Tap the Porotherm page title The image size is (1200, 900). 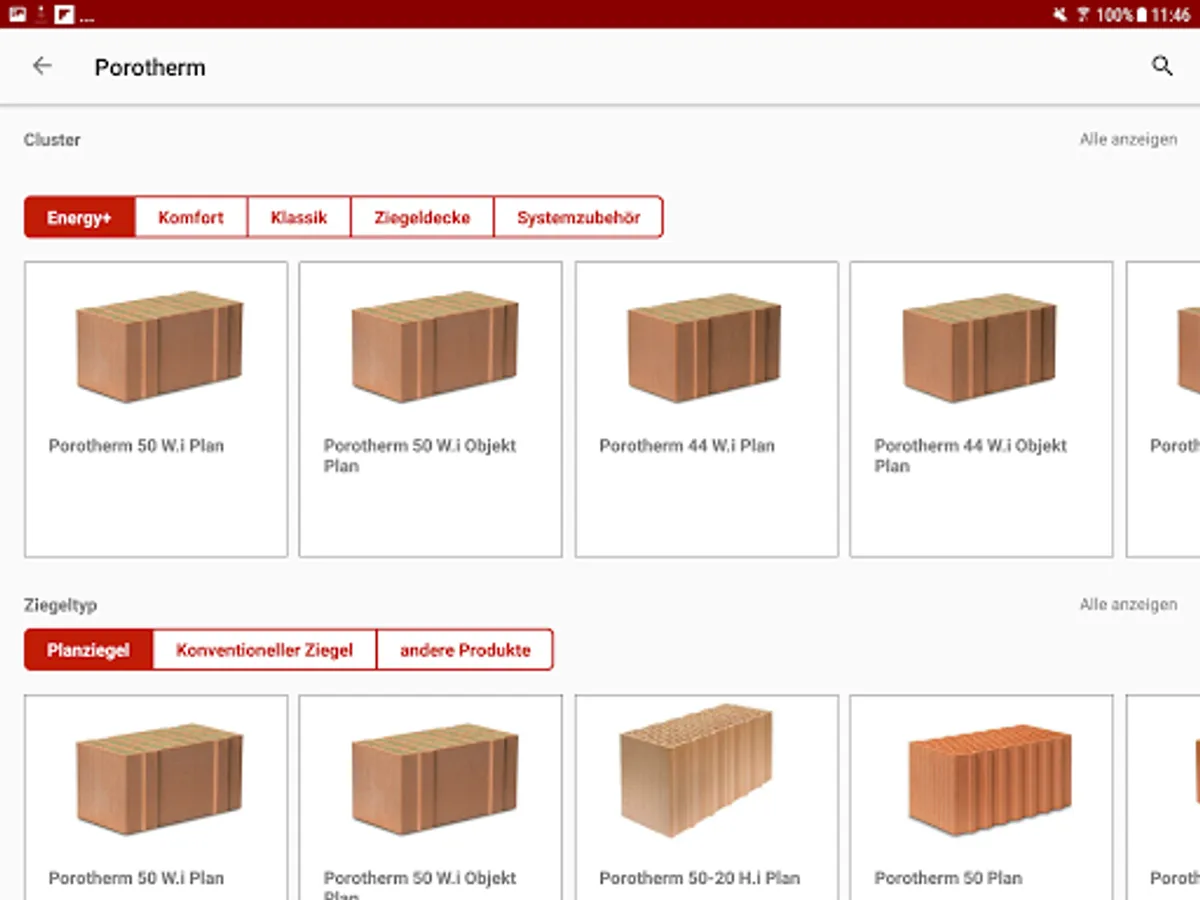point(150,67)
